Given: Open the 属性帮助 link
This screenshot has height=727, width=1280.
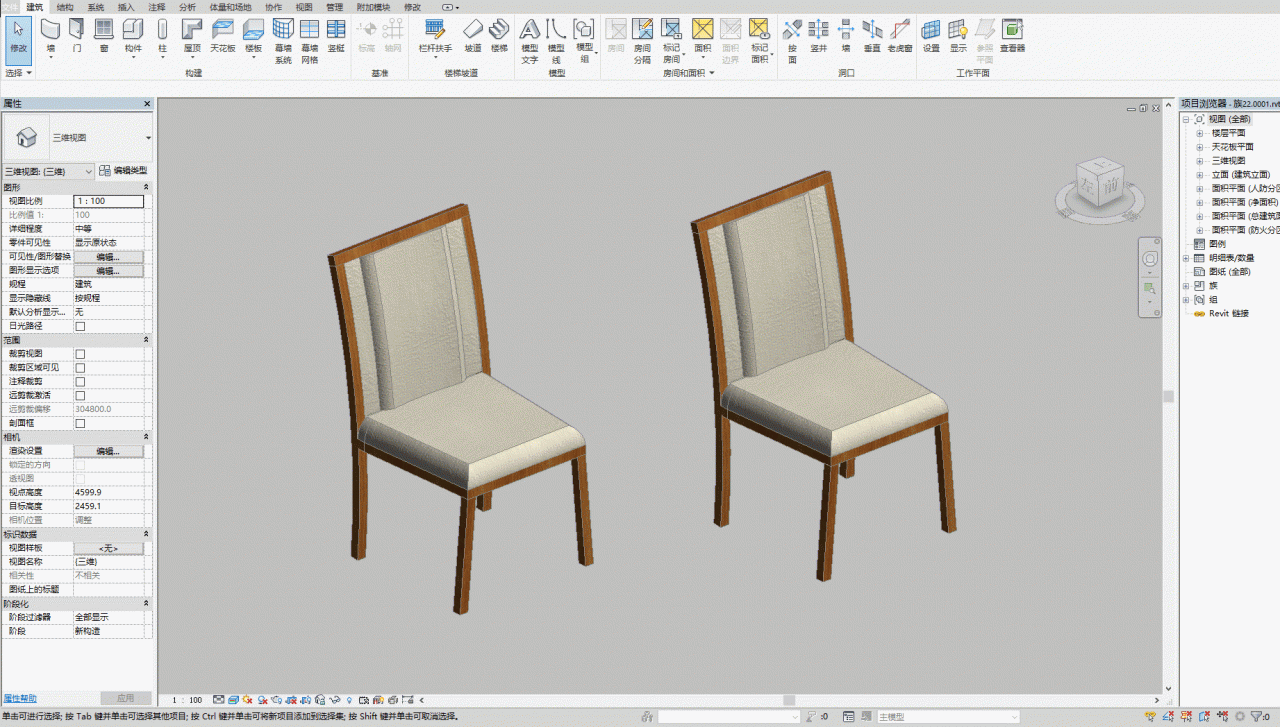Looking at the screenshot, I should [20, 698].
